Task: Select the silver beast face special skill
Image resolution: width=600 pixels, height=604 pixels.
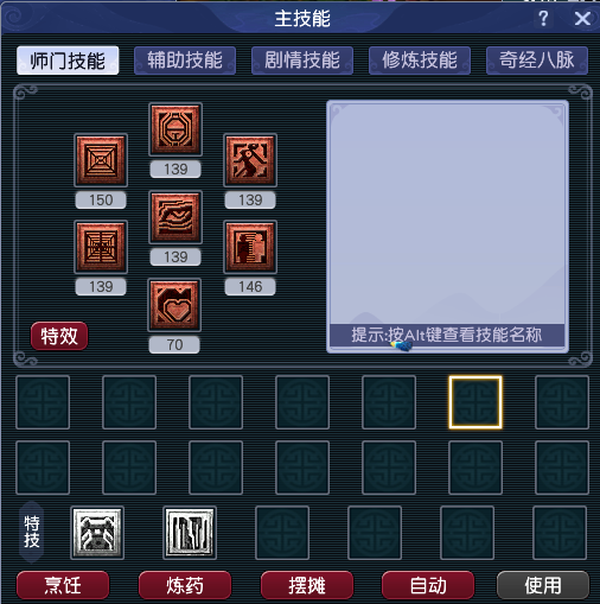Action: (97, 533)
